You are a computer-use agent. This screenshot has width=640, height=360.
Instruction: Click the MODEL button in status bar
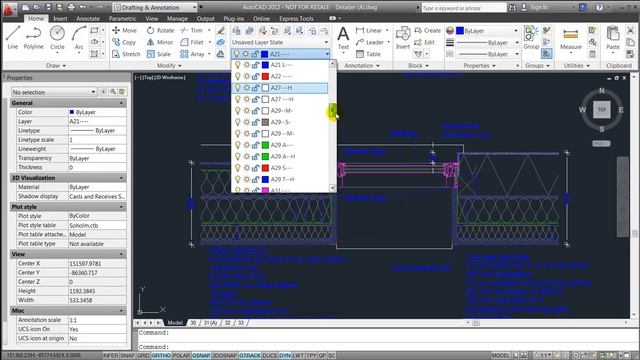coord(501,356)
